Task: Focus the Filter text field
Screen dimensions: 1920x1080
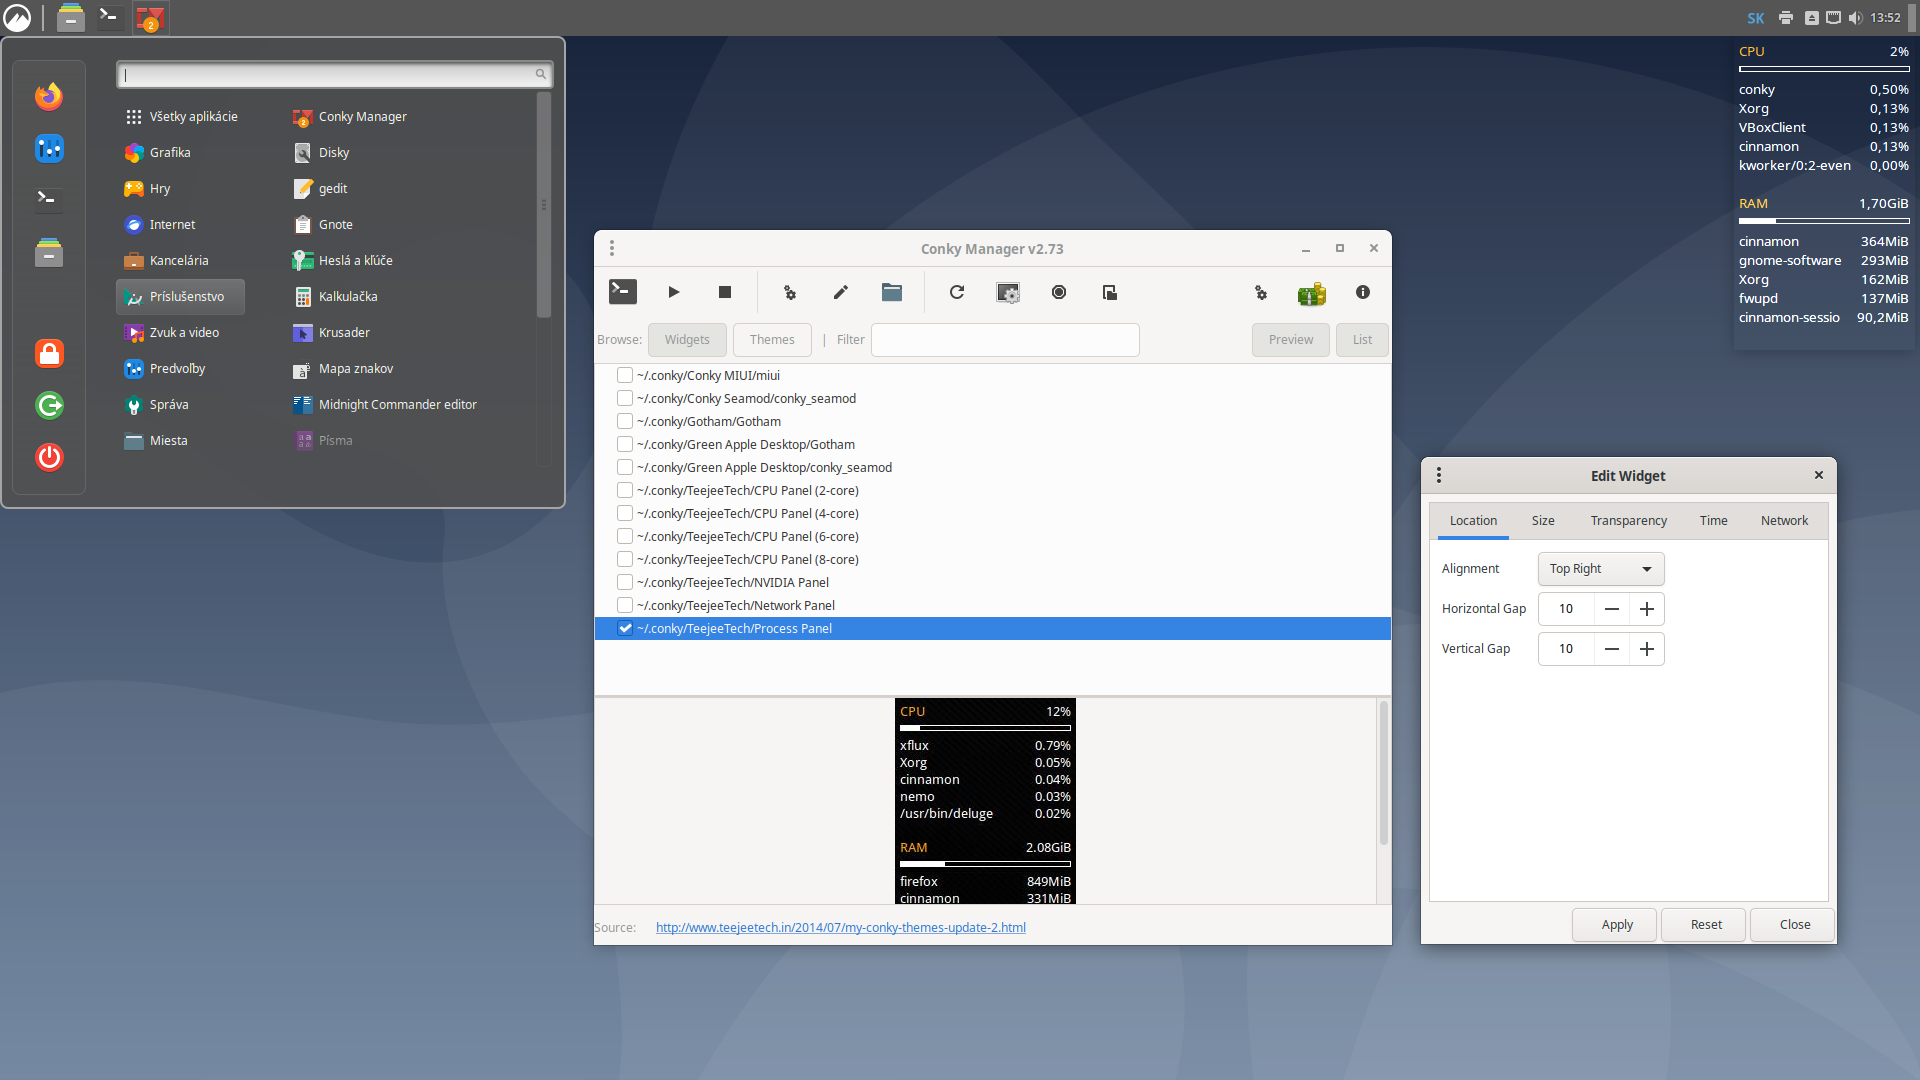Action: (x=1005, y=340)
